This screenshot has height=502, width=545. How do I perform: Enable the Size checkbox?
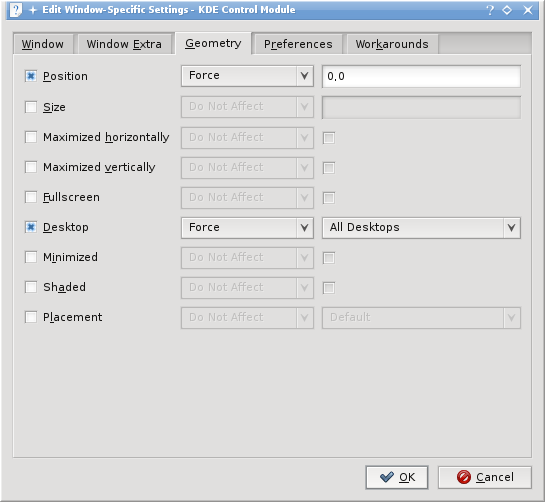point(31,107)
